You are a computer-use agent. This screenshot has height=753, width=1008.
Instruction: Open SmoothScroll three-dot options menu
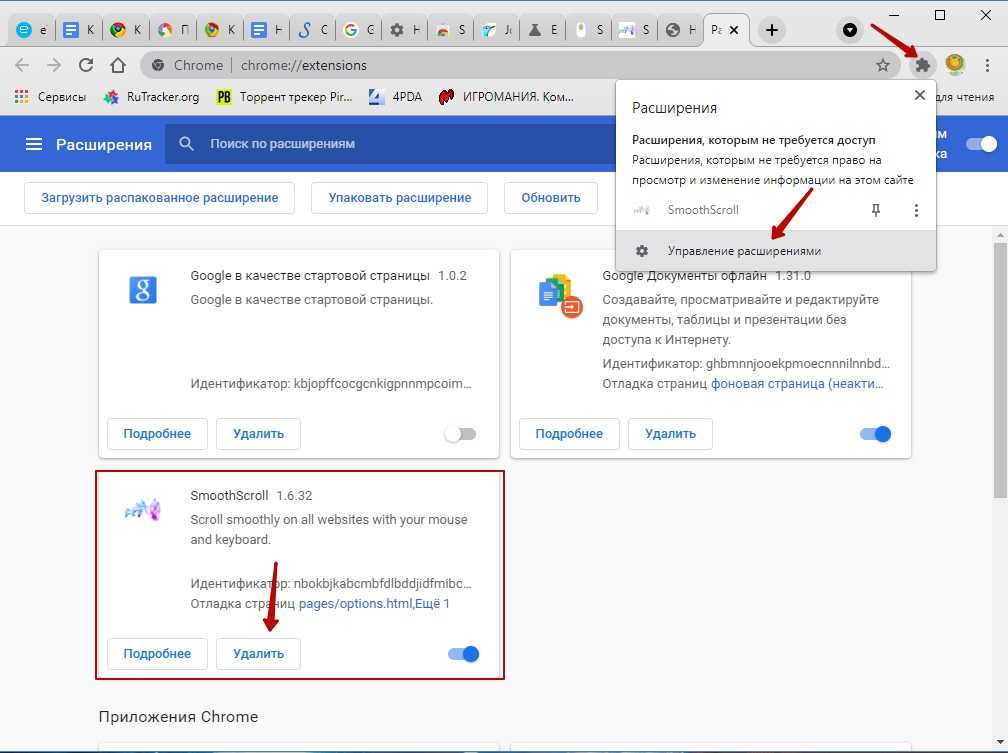[x=916, y=211]
